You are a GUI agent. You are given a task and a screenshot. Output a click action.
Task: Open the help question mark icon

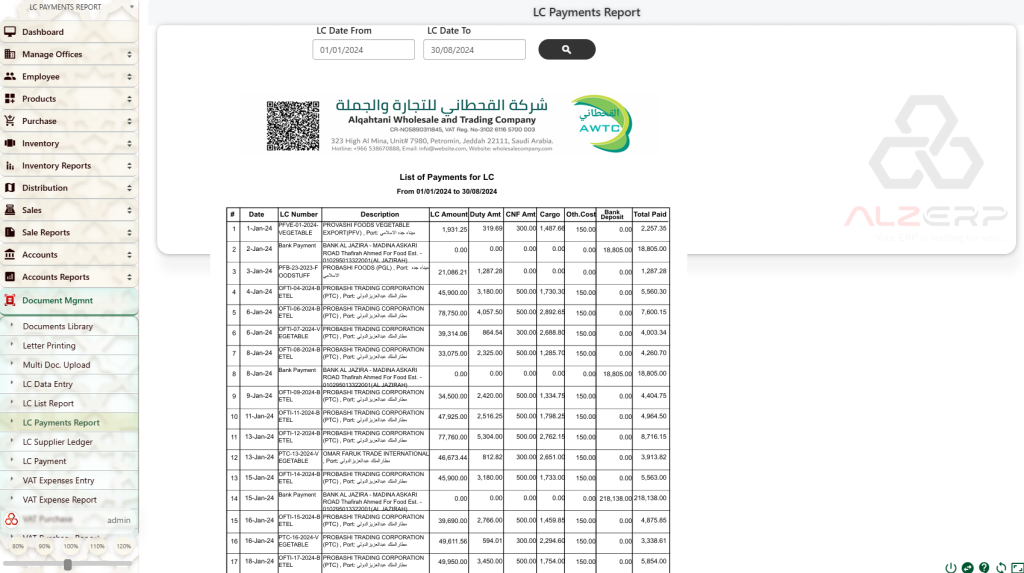[984, 568]
